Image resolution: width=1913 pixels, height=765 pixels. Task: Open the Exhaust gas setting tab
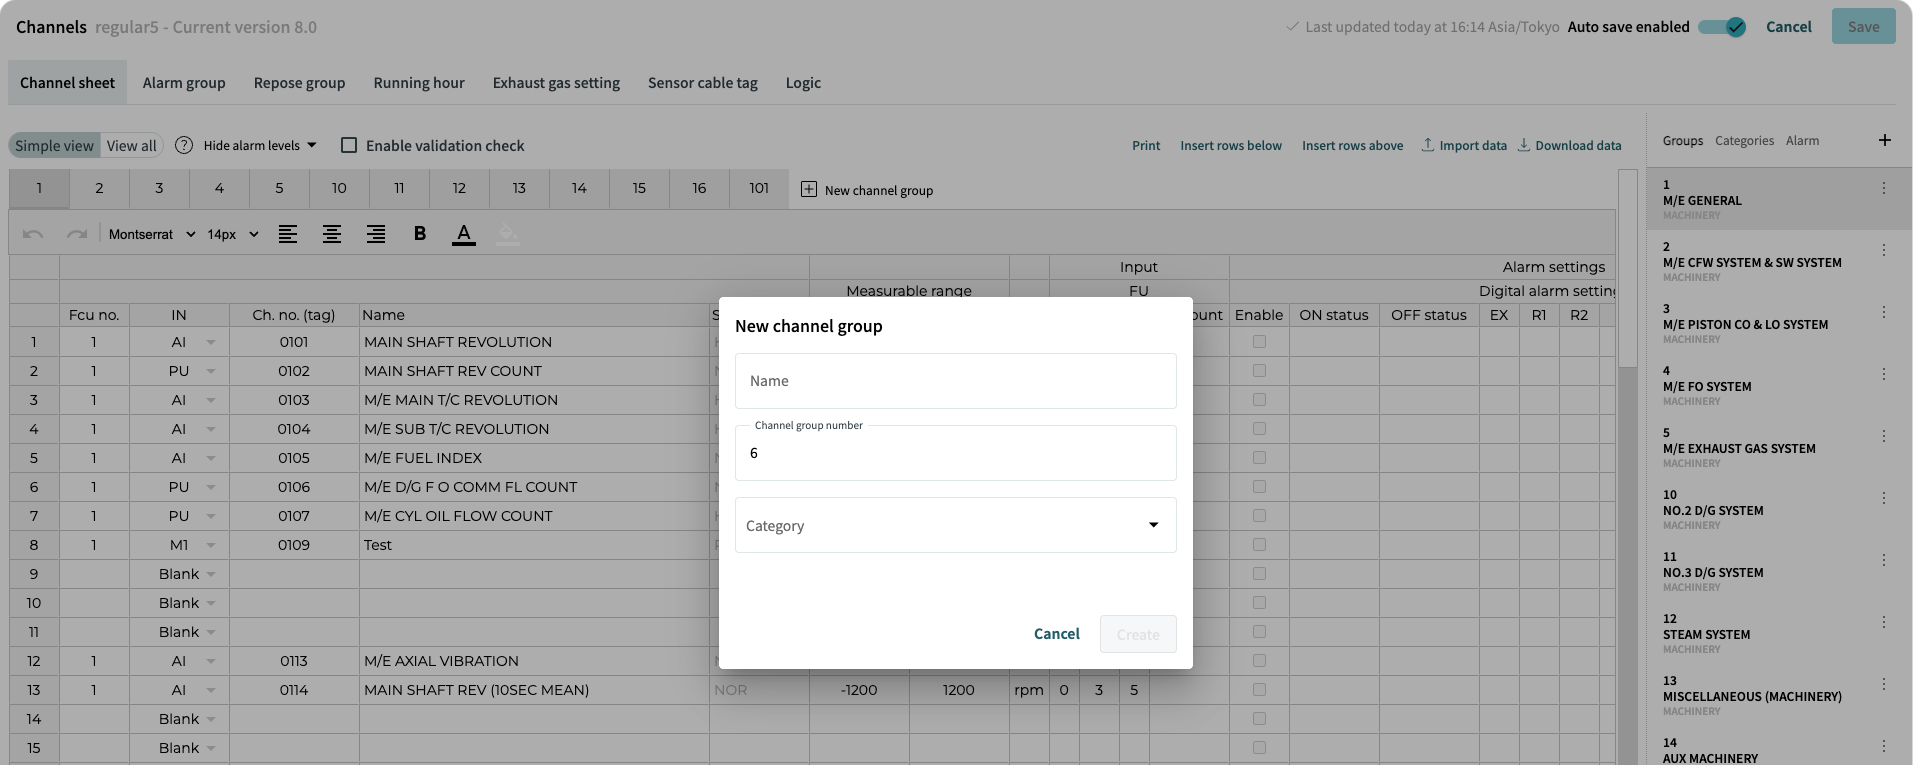coord(556,83)
